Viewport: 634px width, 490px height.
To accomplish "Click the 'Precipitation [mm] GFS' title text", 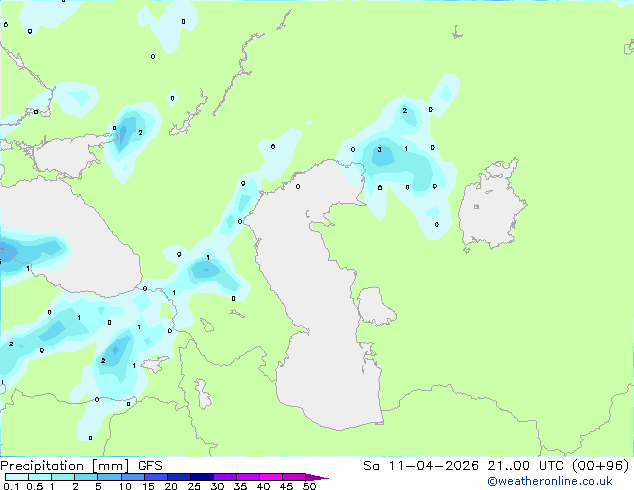I will [81, 466].
